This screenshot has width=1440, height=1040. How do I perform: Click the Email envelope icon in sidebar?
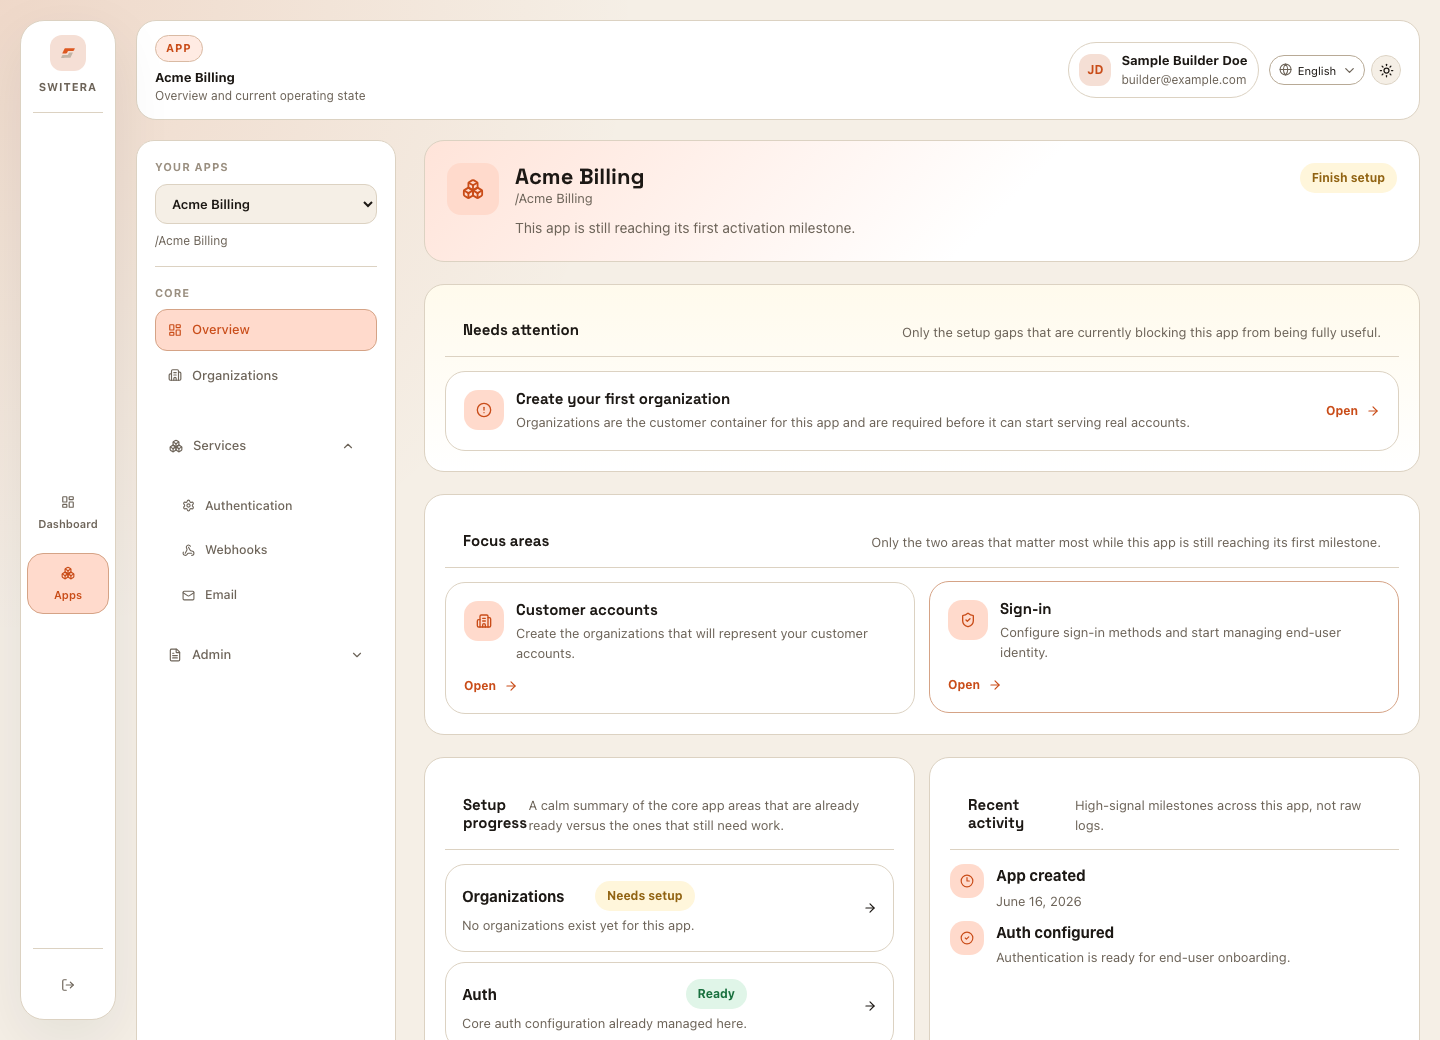click(188, 595)
